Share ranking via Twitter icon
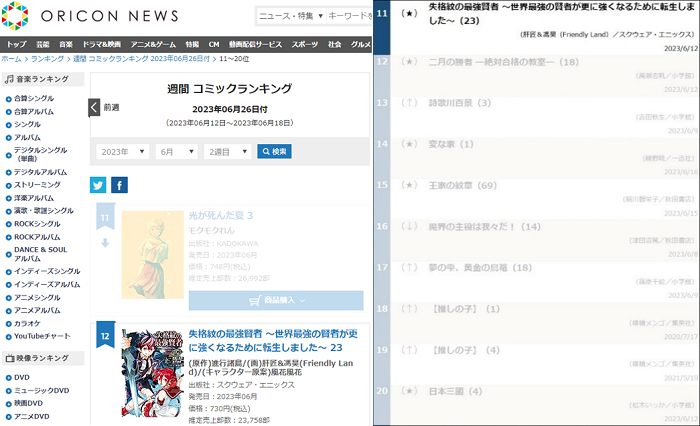This screenshot has width=700, height=426. [x=98, y=185]
